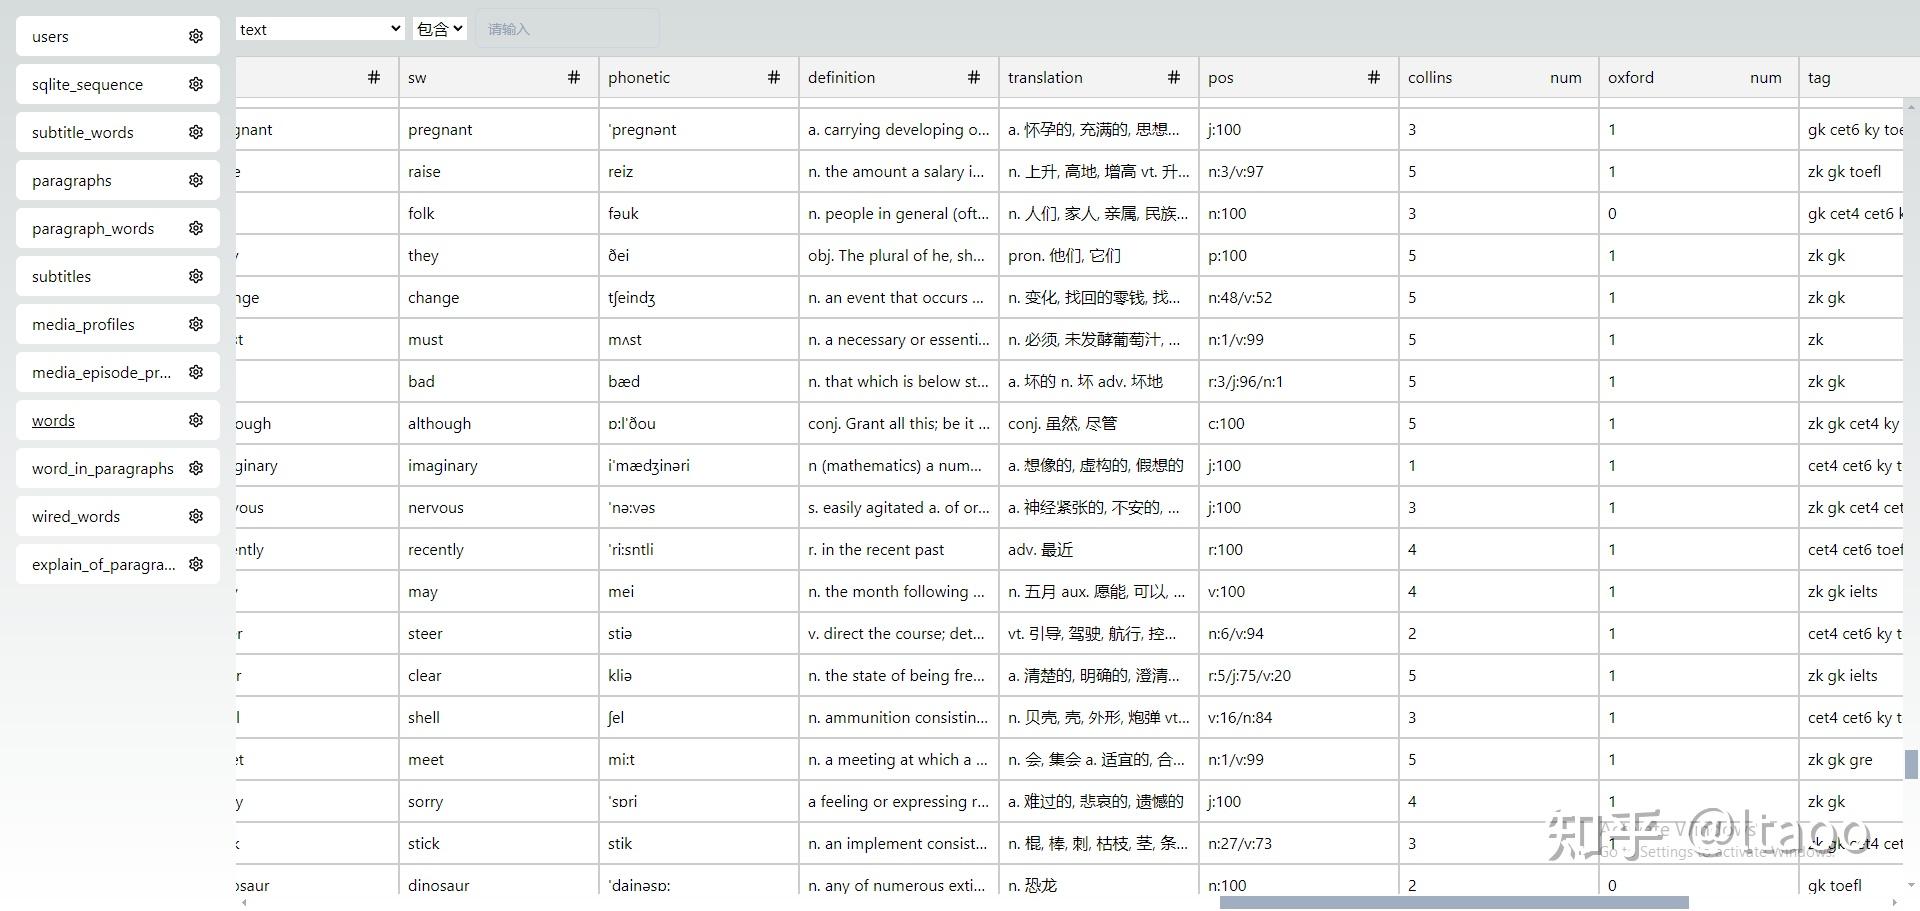Click the scroll left arrow at bottom

point(245,903)
